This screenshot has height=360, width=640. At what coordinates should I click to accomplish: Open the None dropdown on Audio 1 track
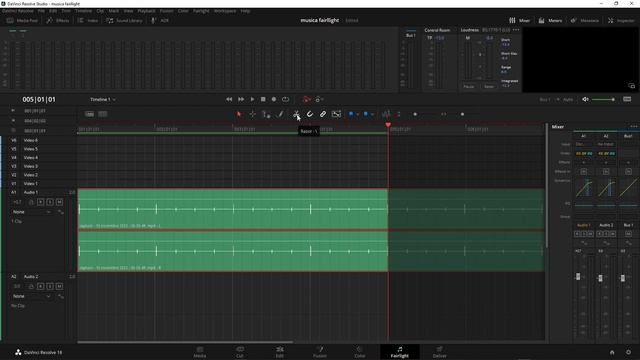32,212
